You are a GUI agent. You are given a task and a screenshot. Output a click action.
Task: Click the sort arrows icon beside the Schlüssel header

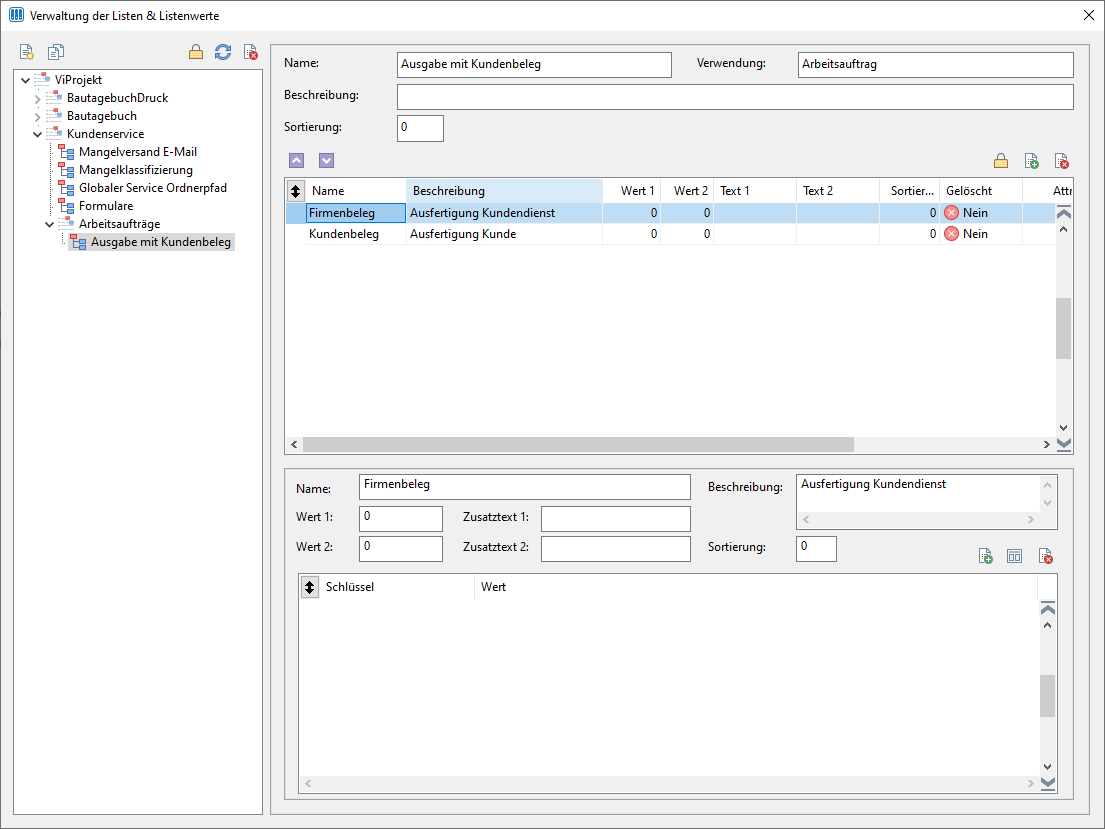click(x=309, y=587)
